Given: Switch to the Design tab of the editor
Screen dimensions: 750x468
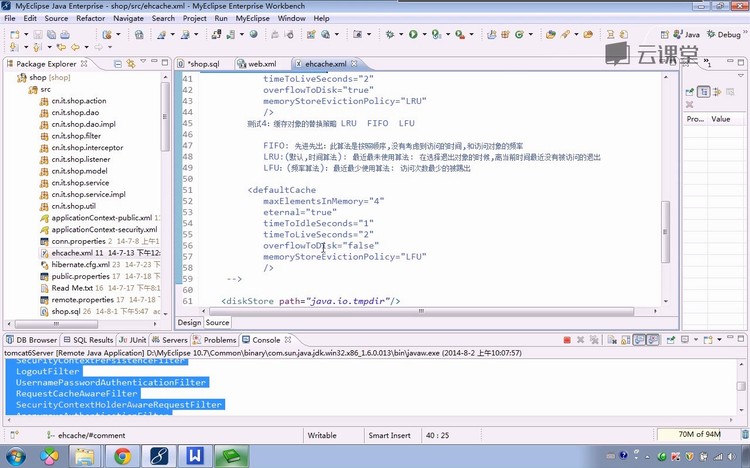Looking at the screenshot, I should point(189,323).
